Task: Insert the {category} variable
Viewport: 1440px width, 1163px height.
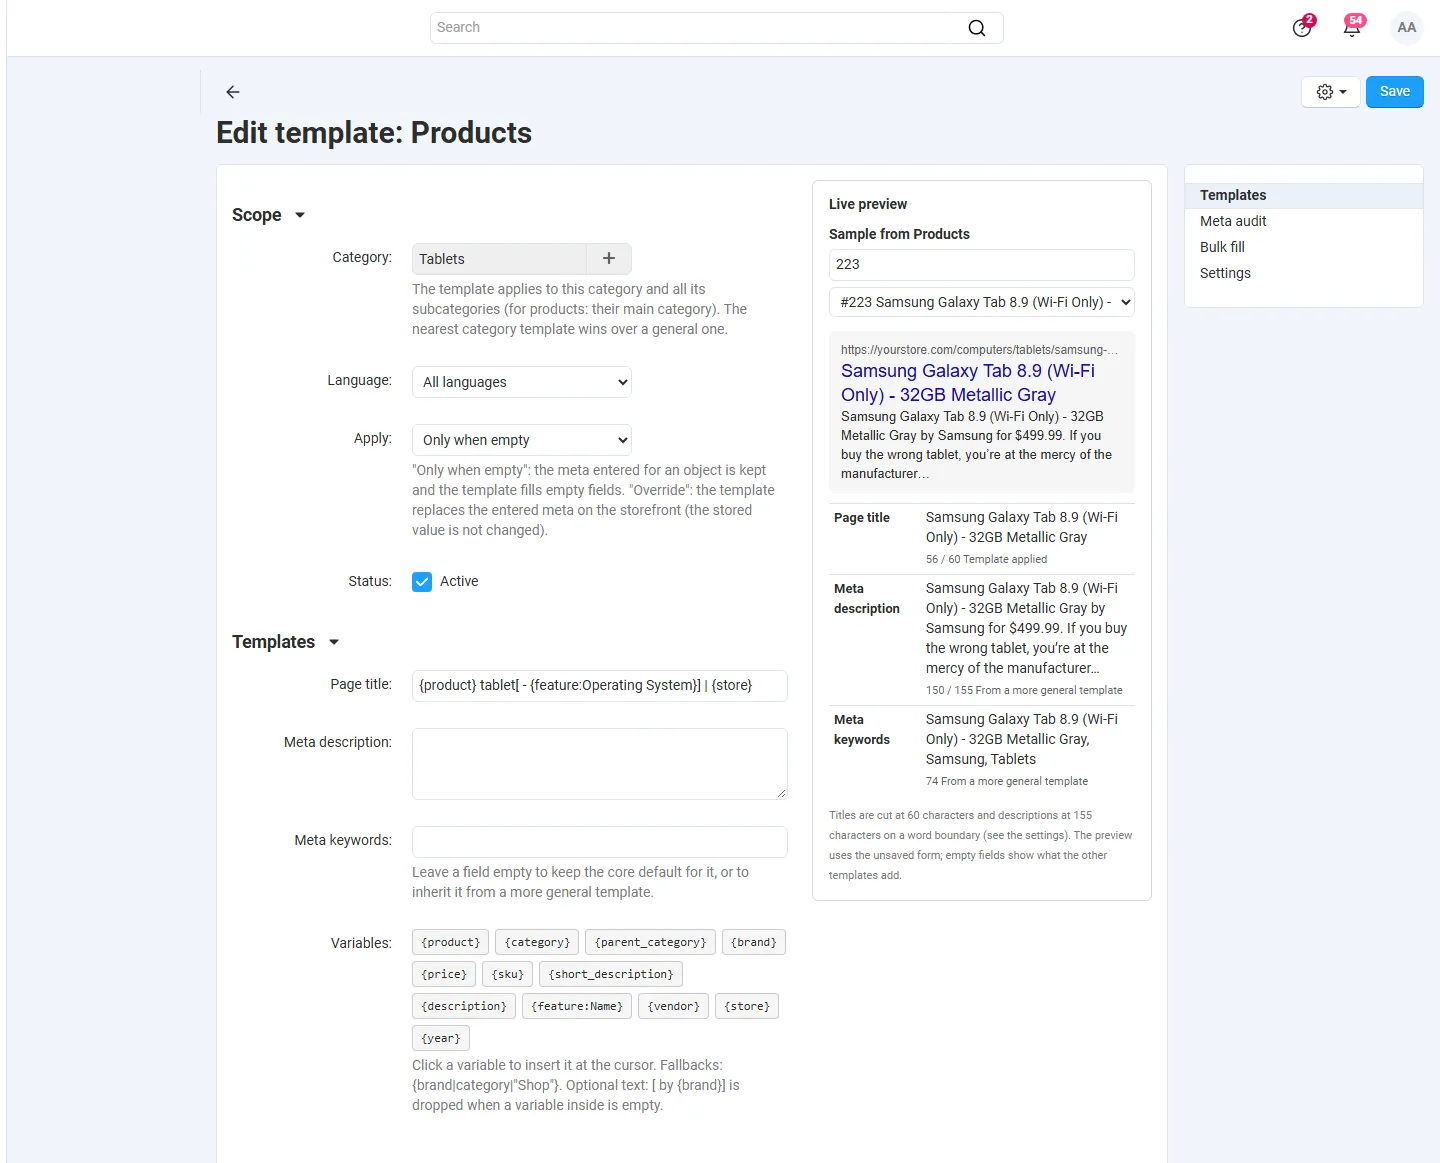Action: [x=537, y=942]
